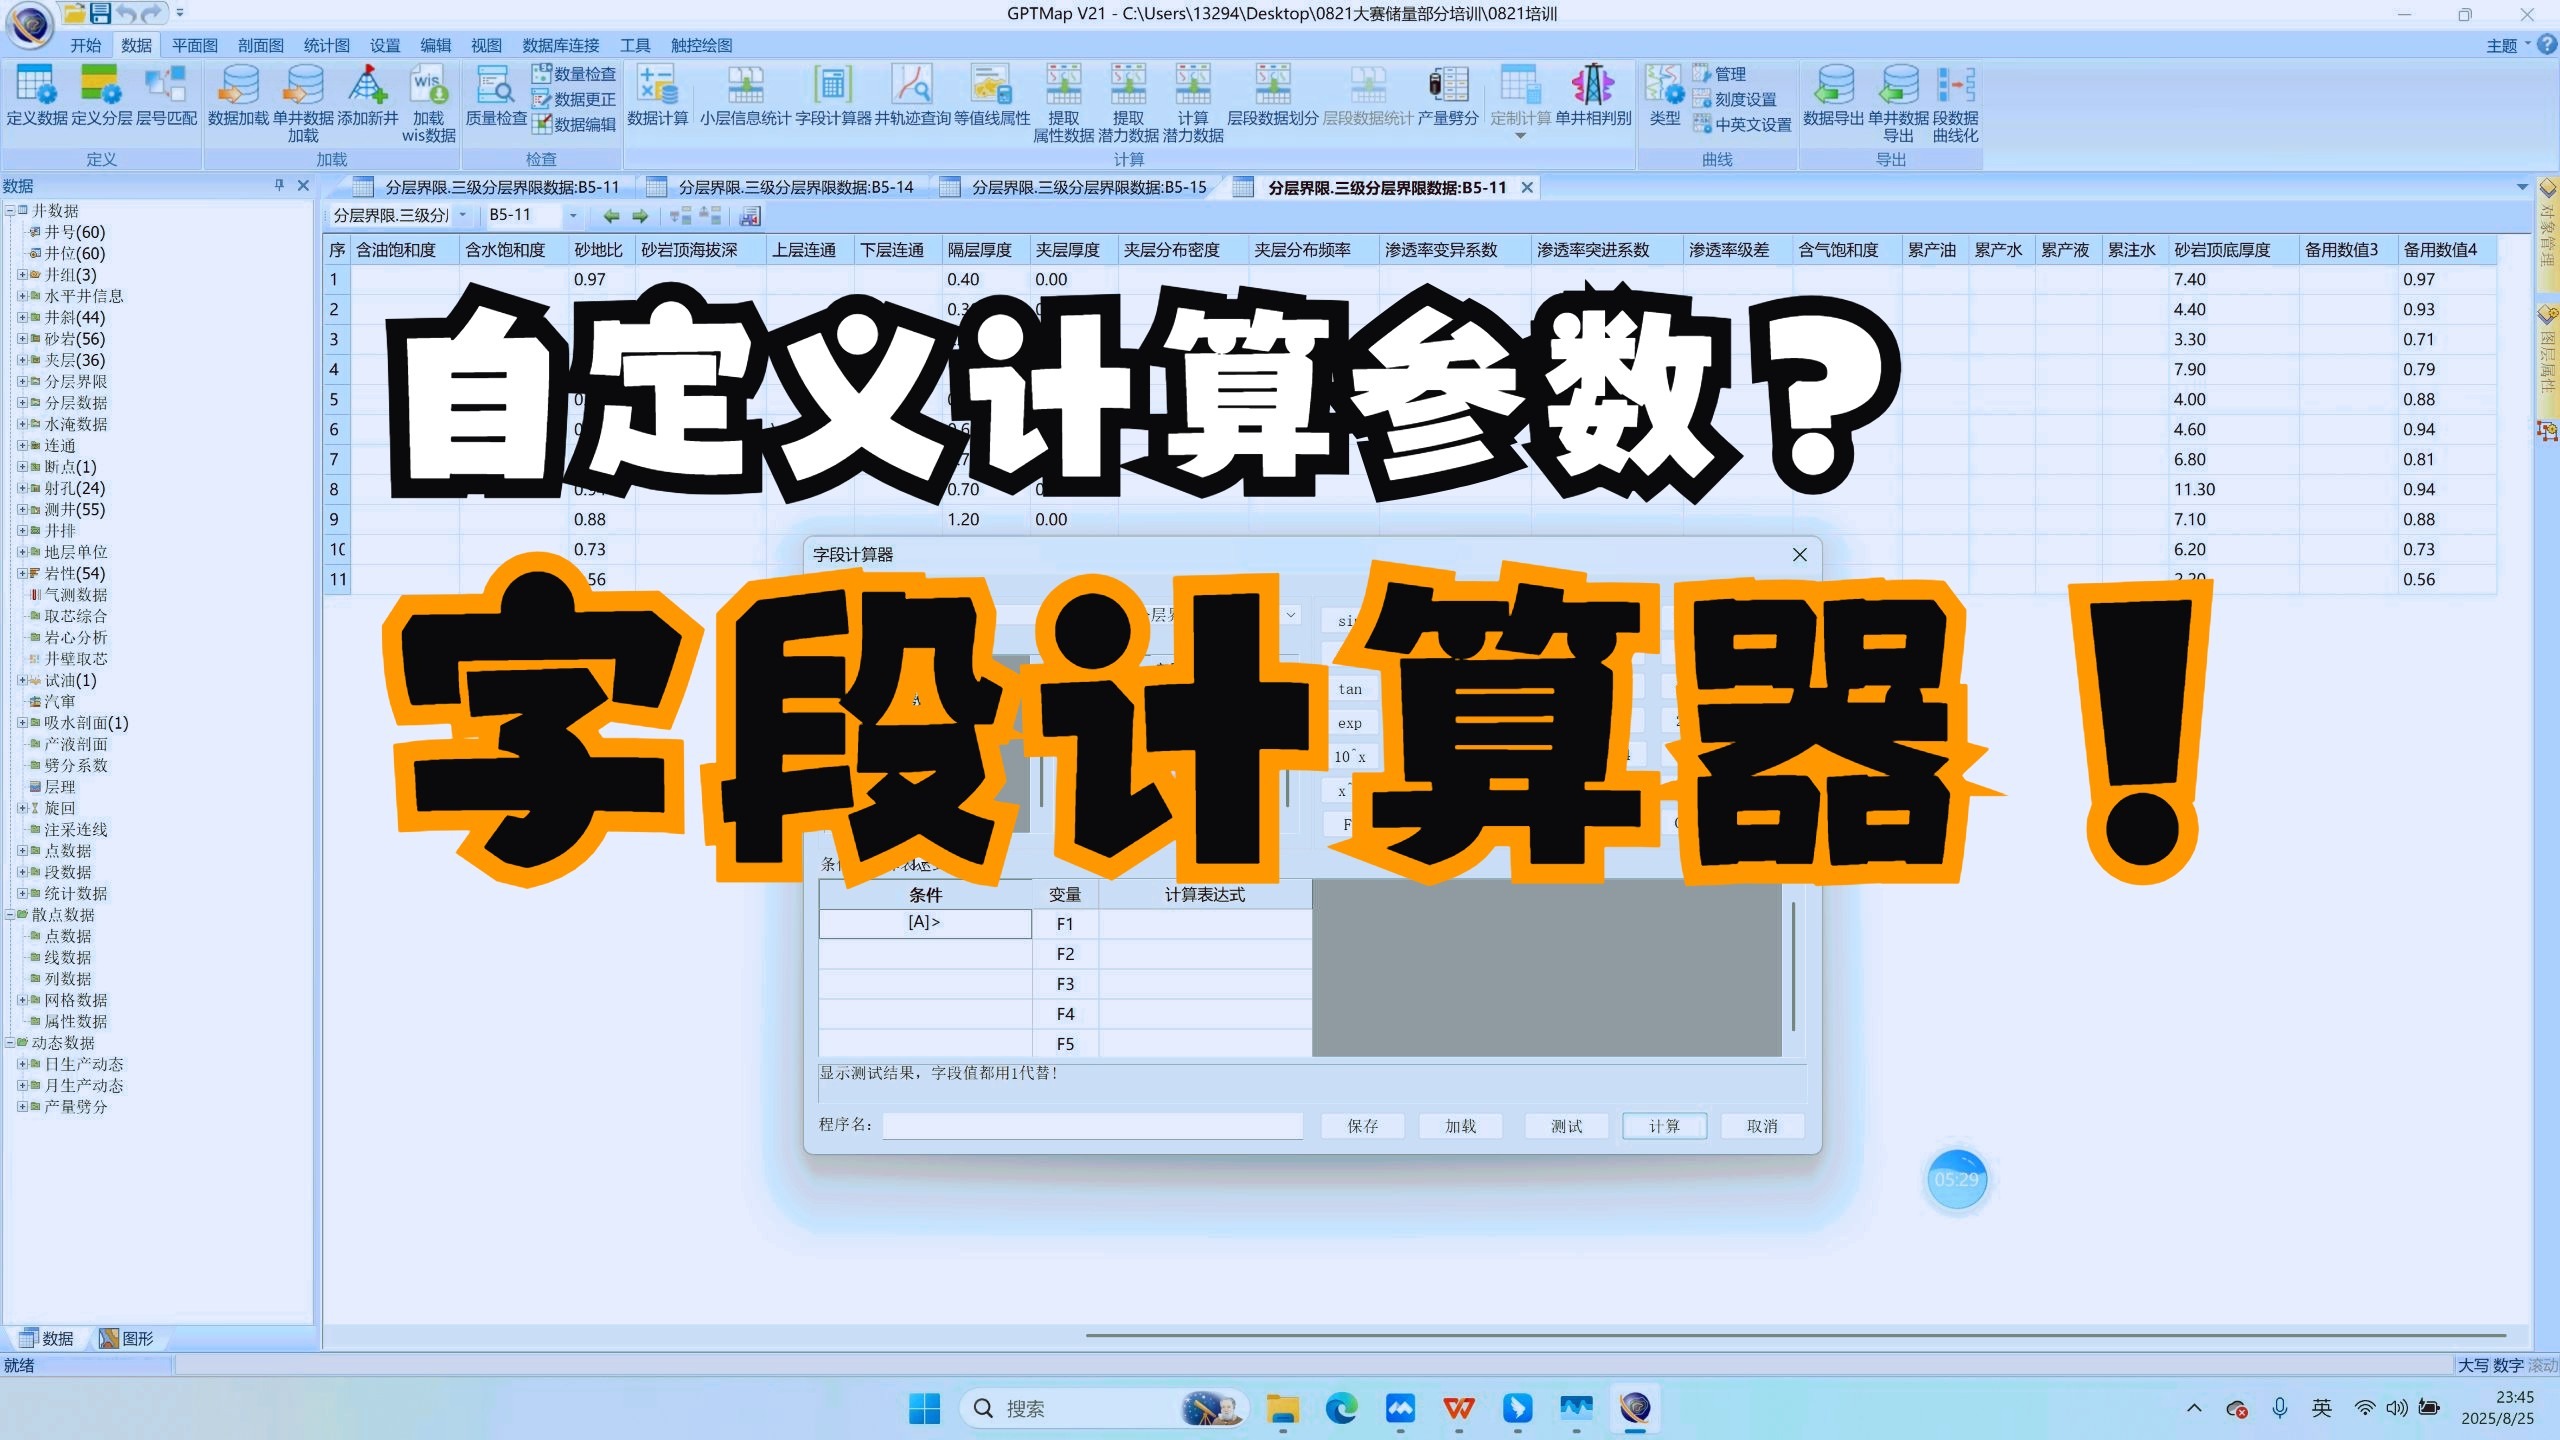
Task: Expand the 定制计算 dropdown arrow
Action: 1520,136
